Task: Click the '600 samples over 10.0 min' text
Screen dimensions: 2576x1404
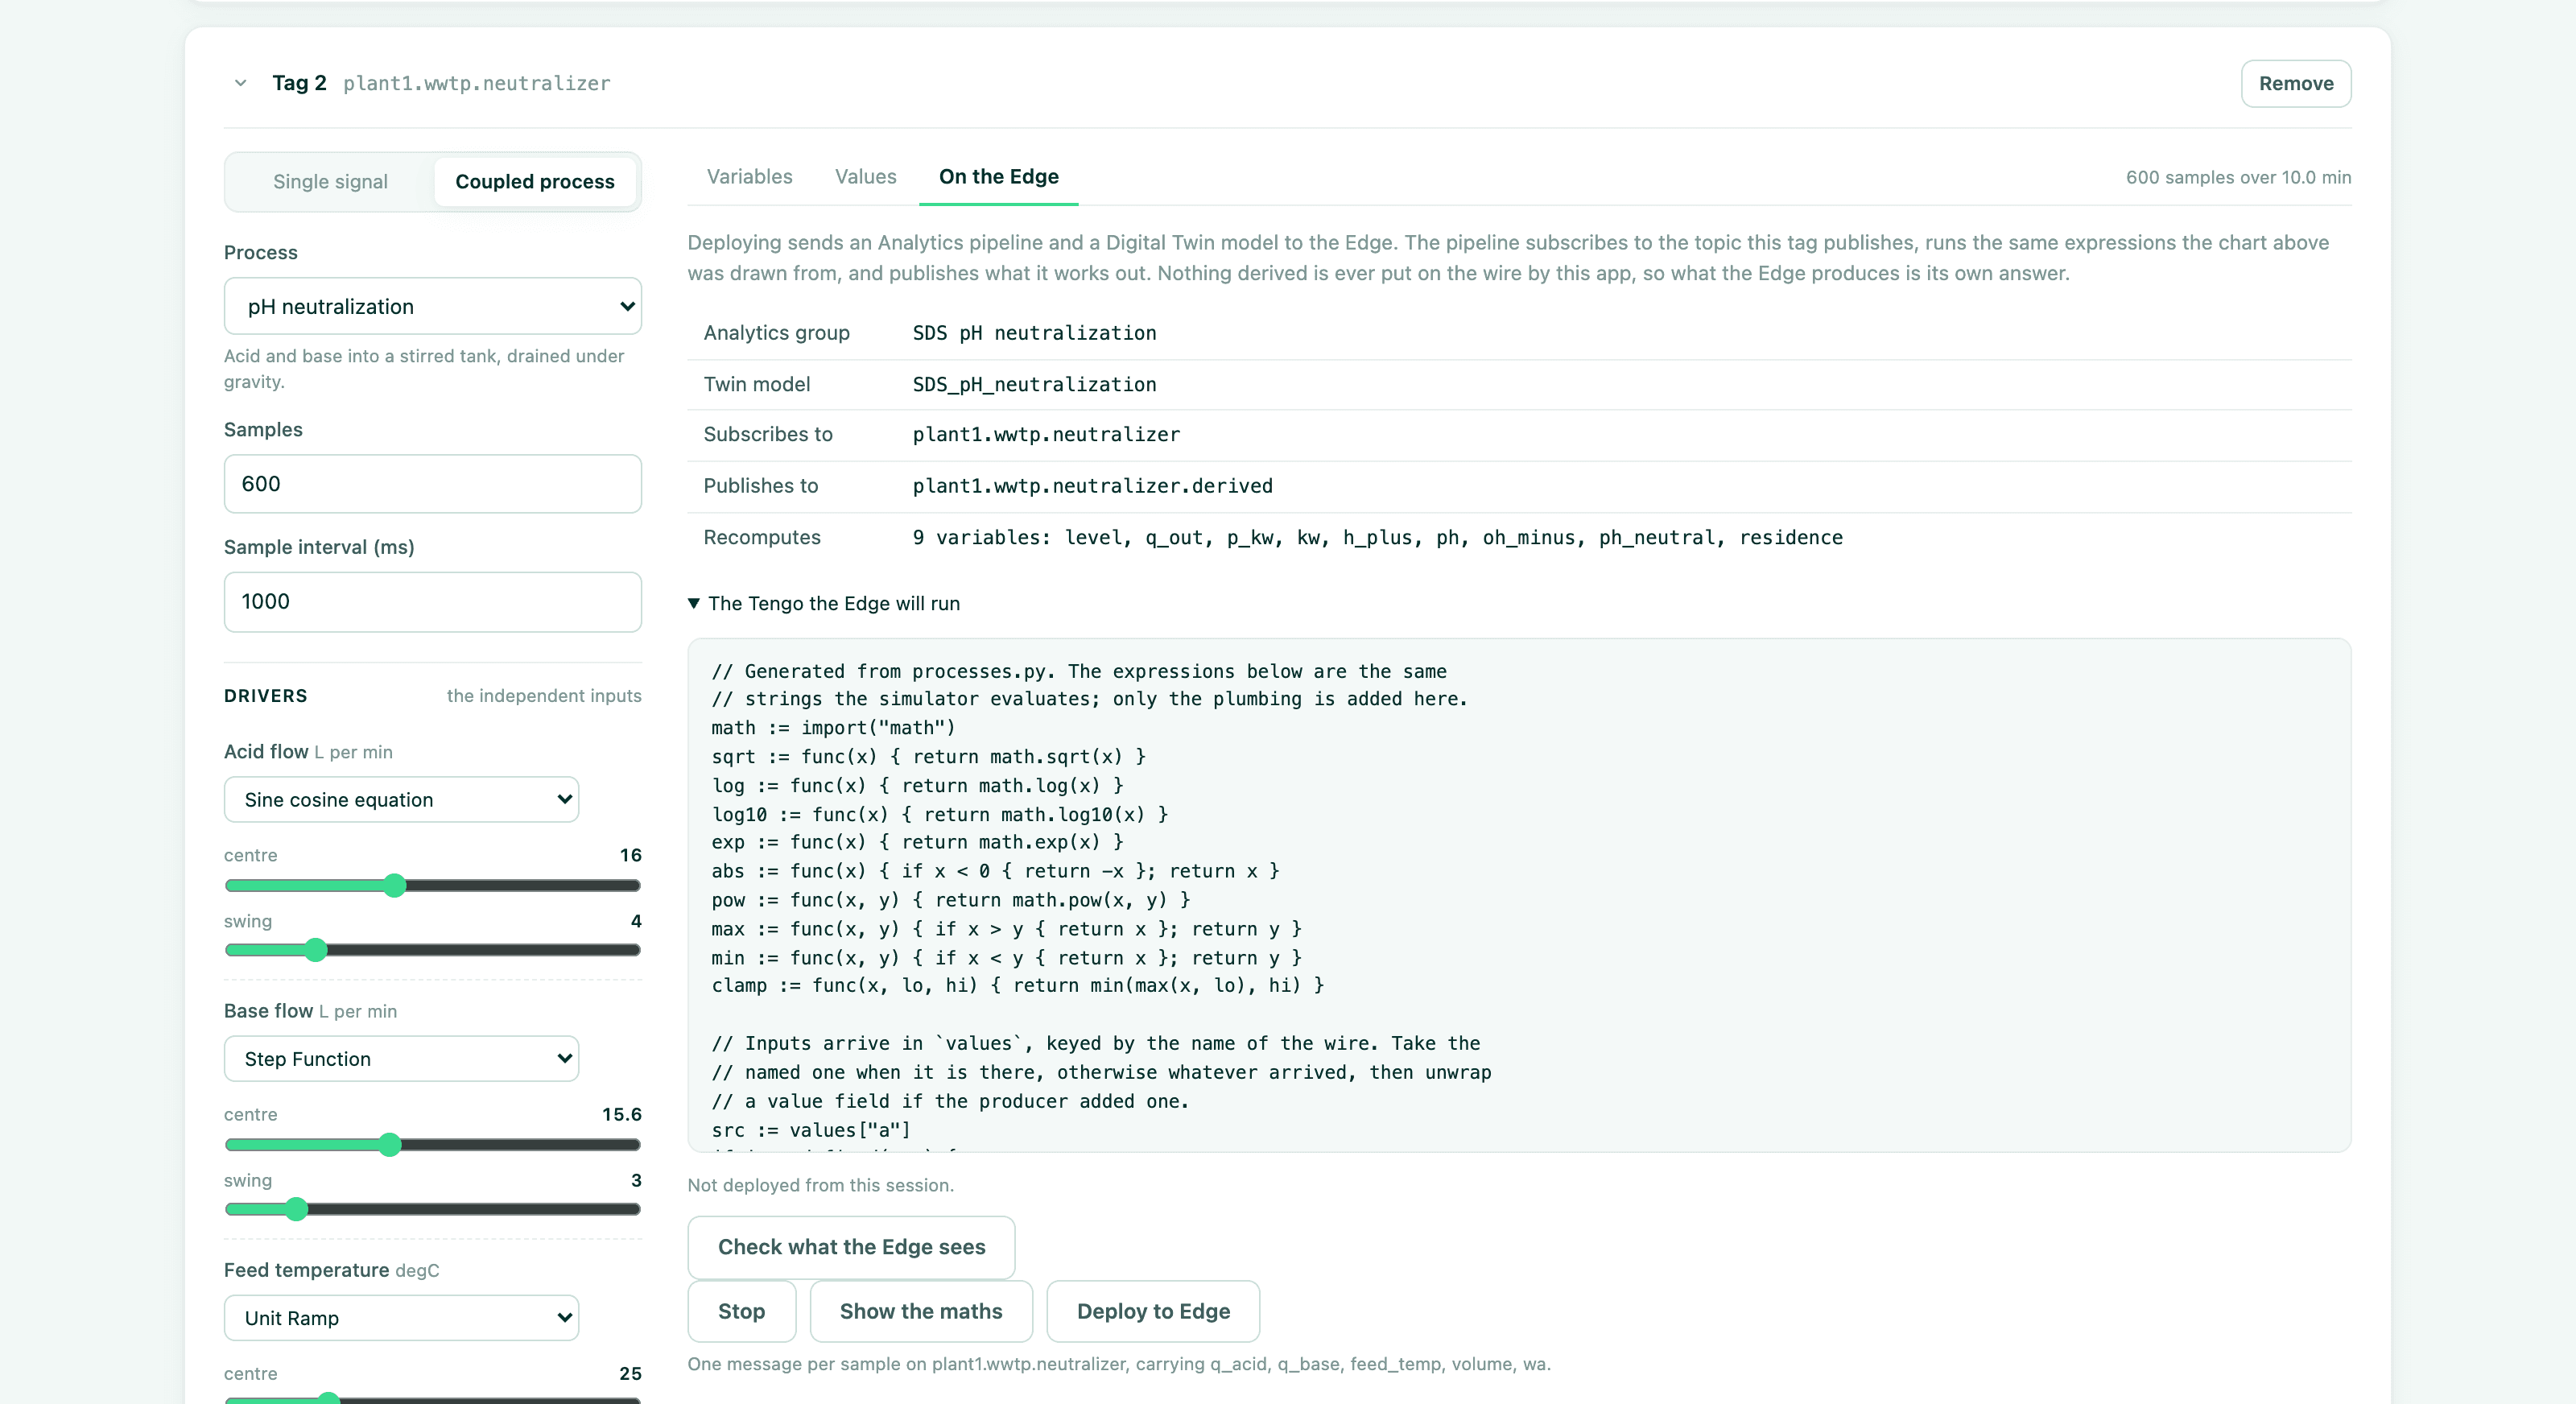Action: 2238,177
